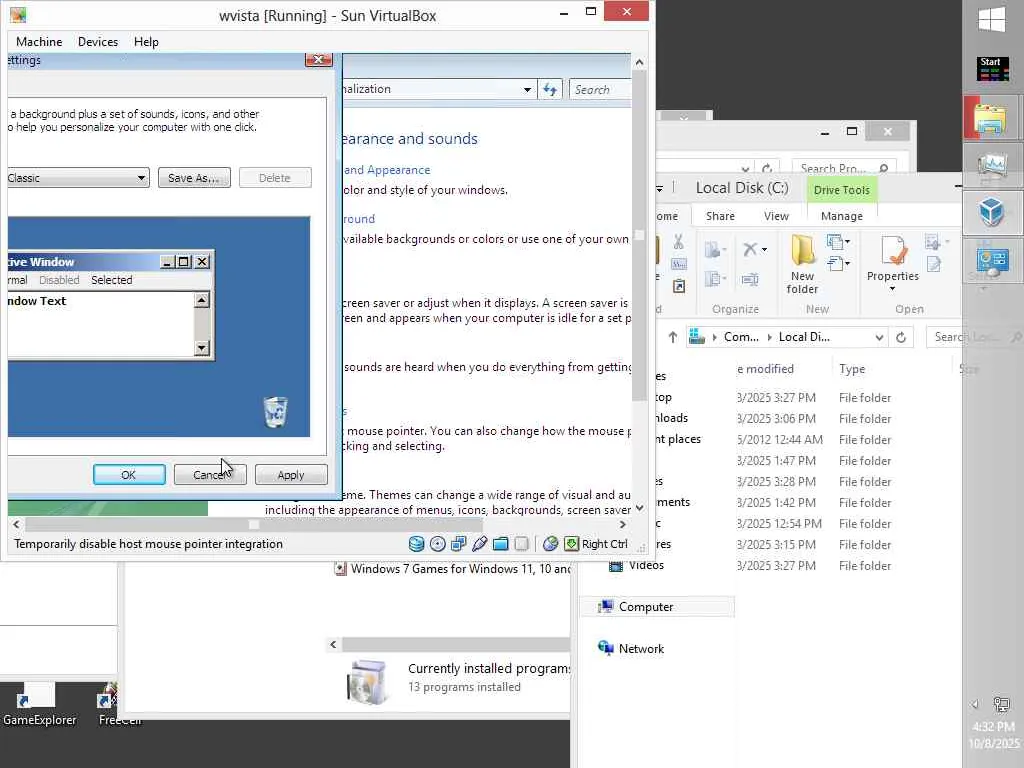
Task: Open Window Color and Appearance link
Action: click(x=387, y=170)
